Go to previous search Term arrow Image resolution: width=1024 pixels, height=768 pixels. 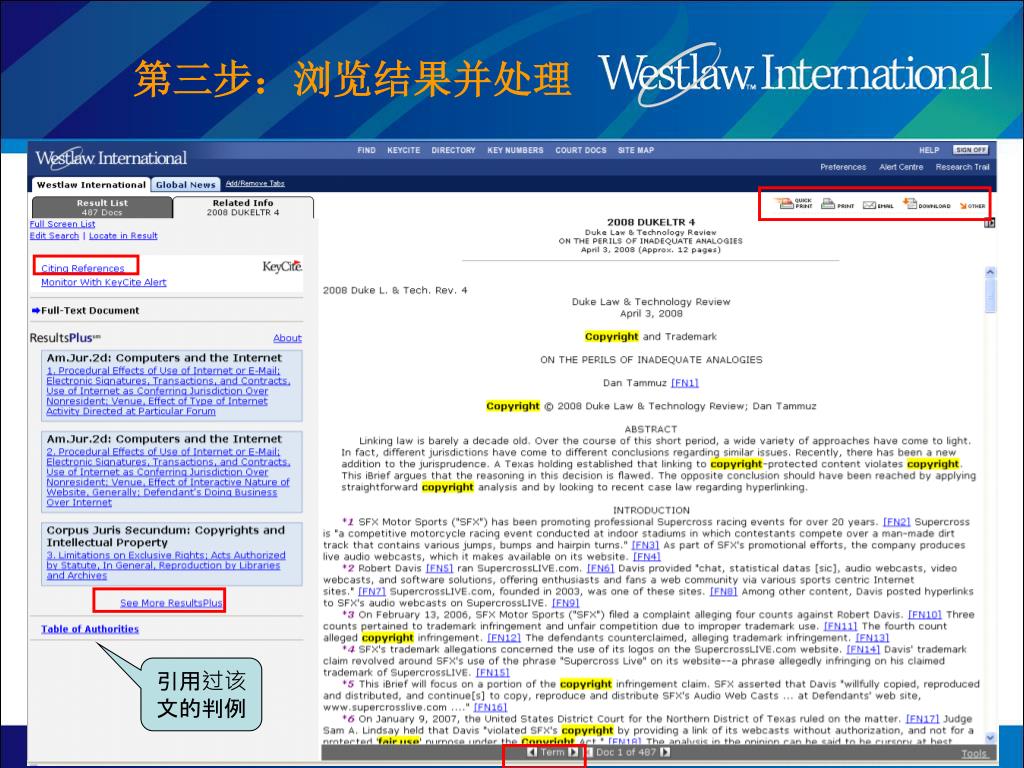click(x=532, y=752)
